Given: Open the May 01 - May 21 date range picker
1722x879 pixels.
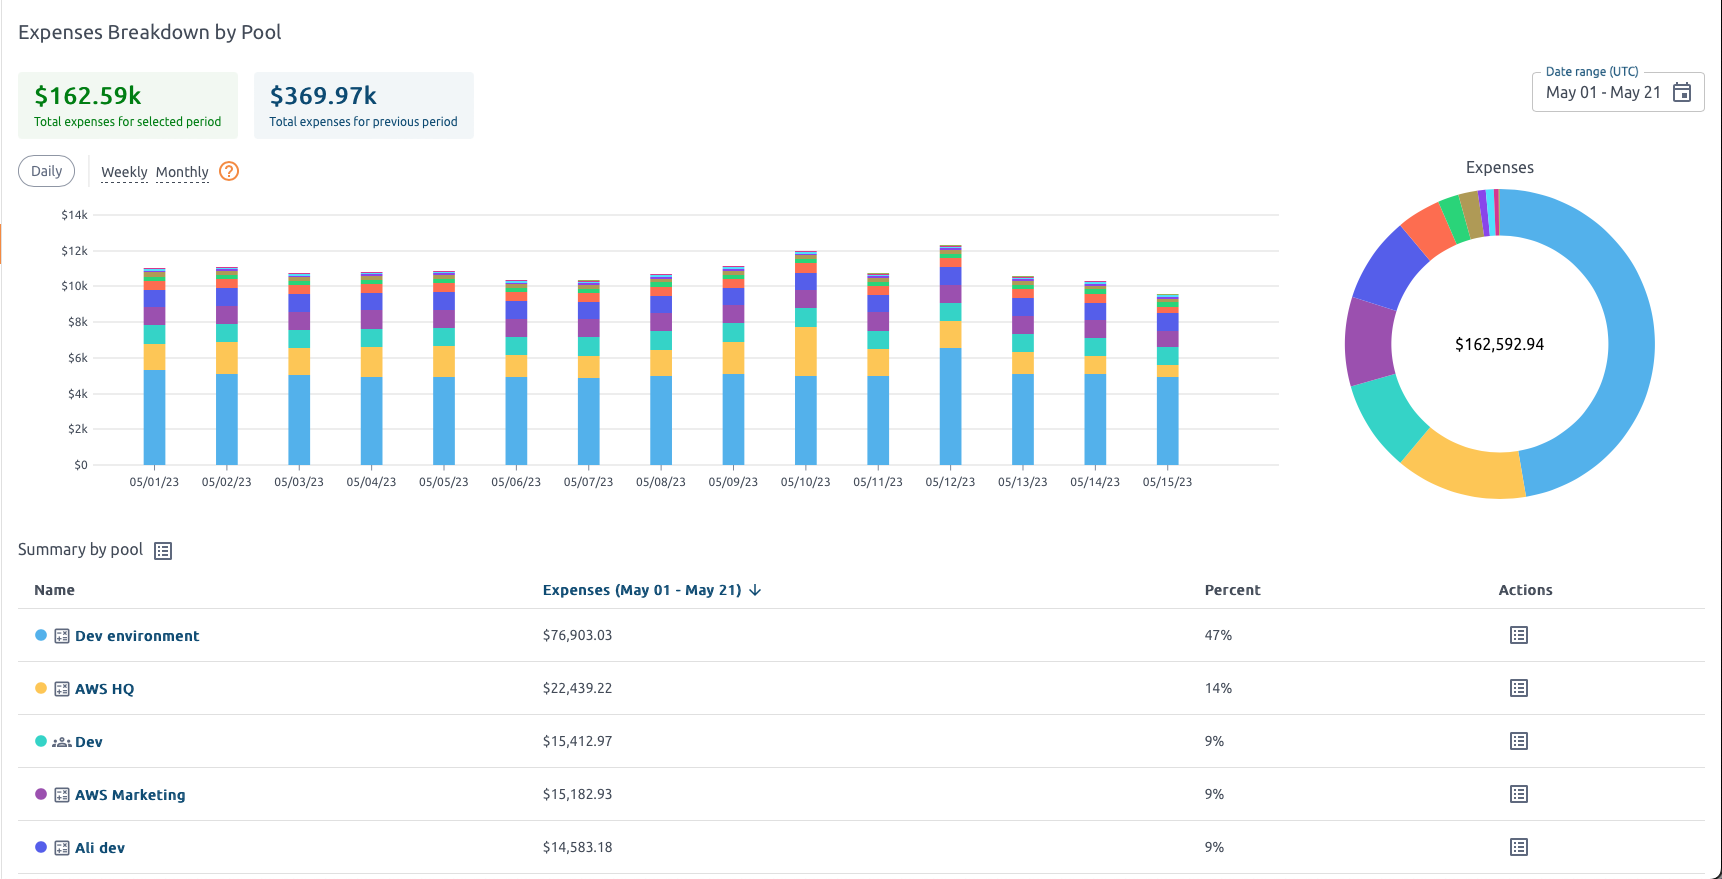Looking at the screenshot, I should click(x=1602, y=92).
